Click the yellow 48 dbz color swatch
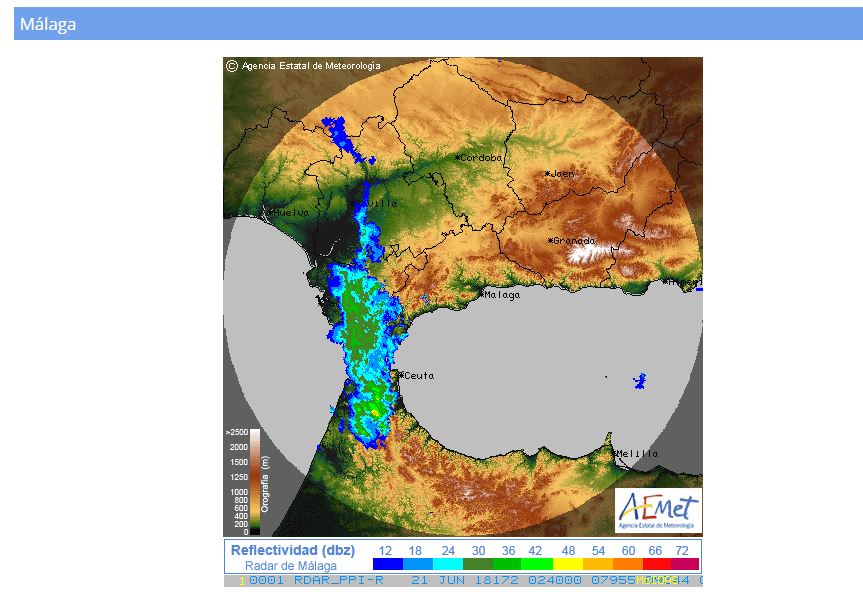863x596 pixels. click(x=568, y=564)
